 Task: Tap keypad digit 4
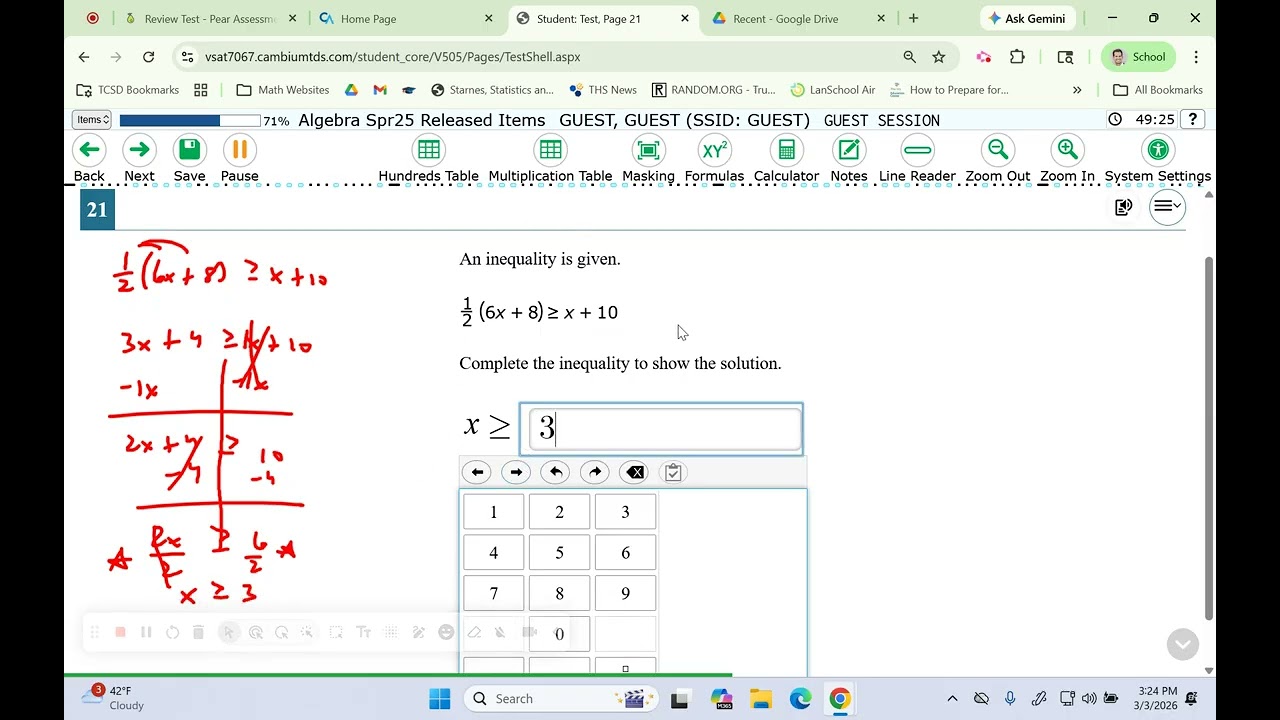[493, 553]
